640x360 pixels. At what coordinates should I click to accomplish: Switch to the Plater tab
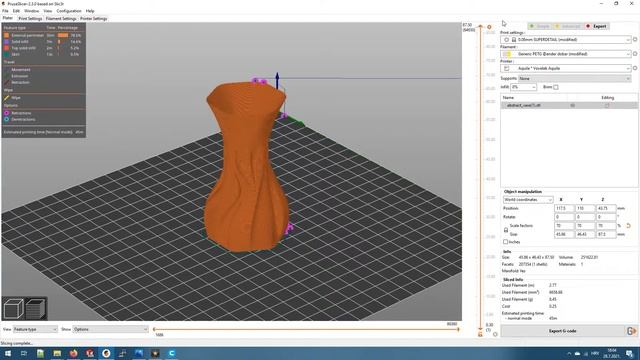8,18
